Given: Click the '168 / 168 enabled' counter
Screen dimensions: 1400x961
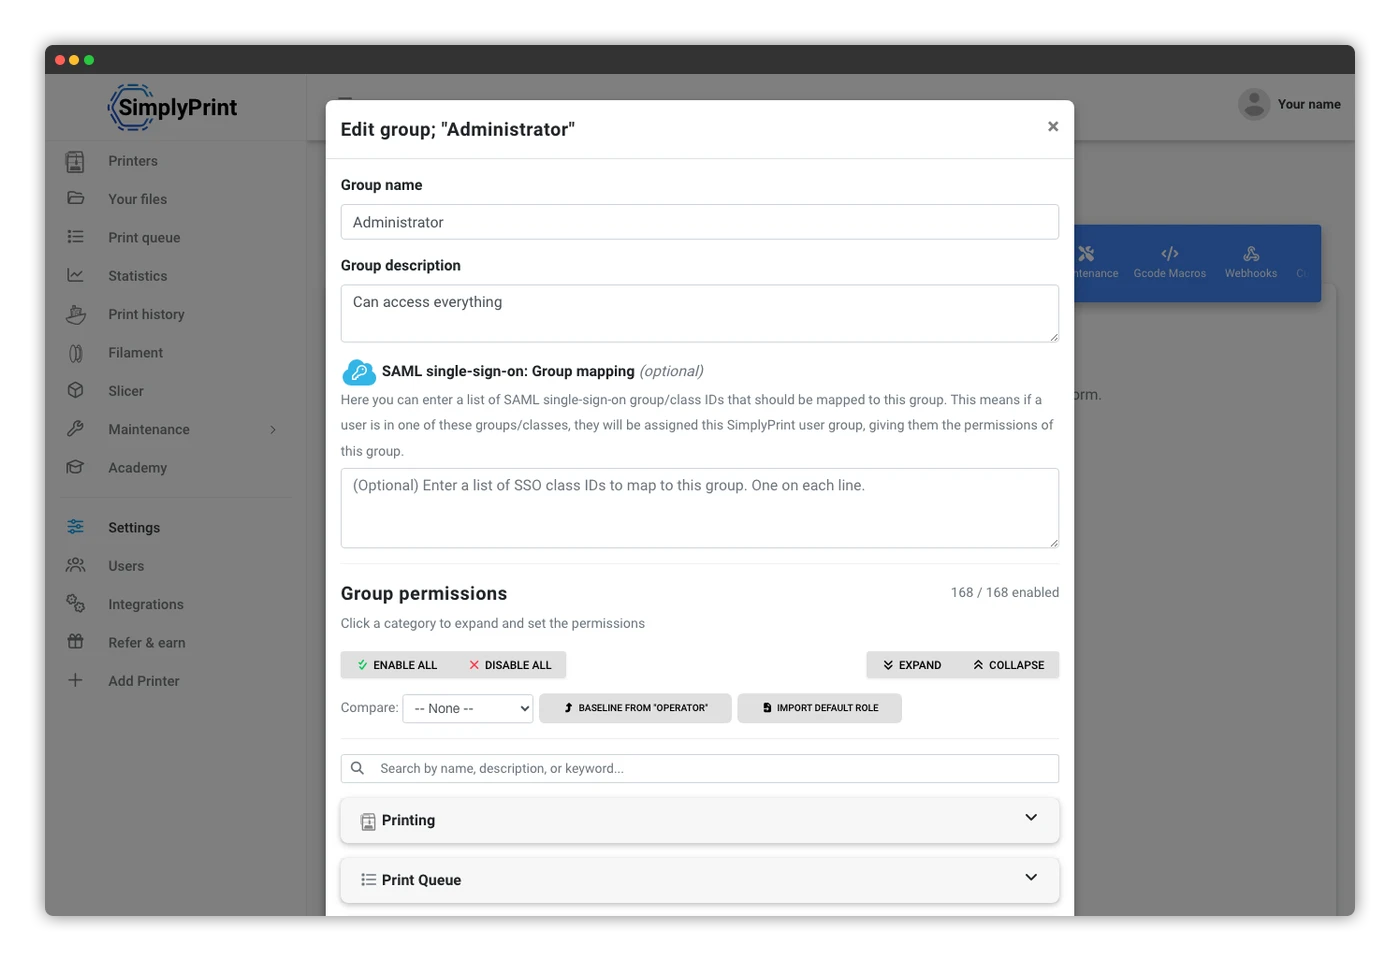Looking at the screenshot, I should pos(1005,593).
